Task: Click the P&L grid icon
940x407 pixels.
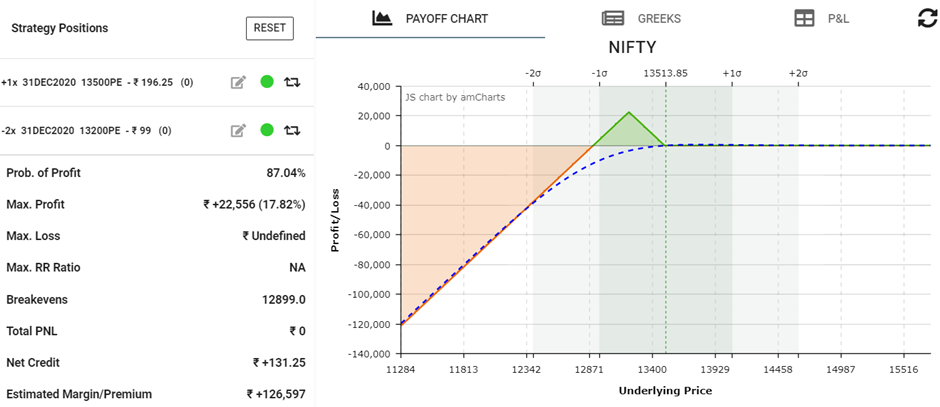Action: (804, 19)
